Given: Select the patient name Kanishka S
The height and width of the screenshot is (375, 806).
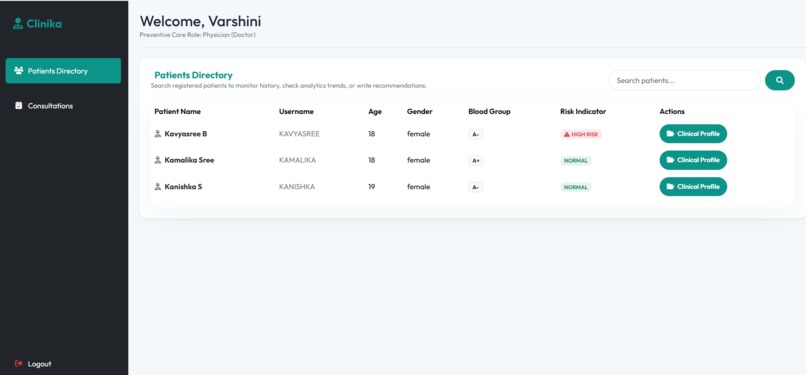Looking at the screenshot, I should (183, 186).
